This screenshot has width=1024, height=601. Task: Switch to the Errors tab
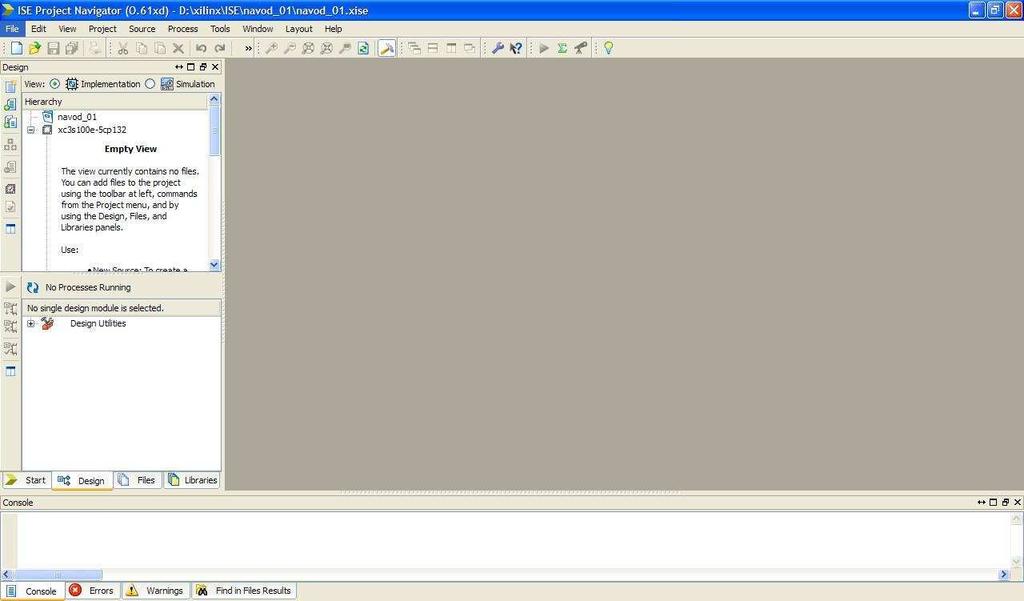(92, 591)
